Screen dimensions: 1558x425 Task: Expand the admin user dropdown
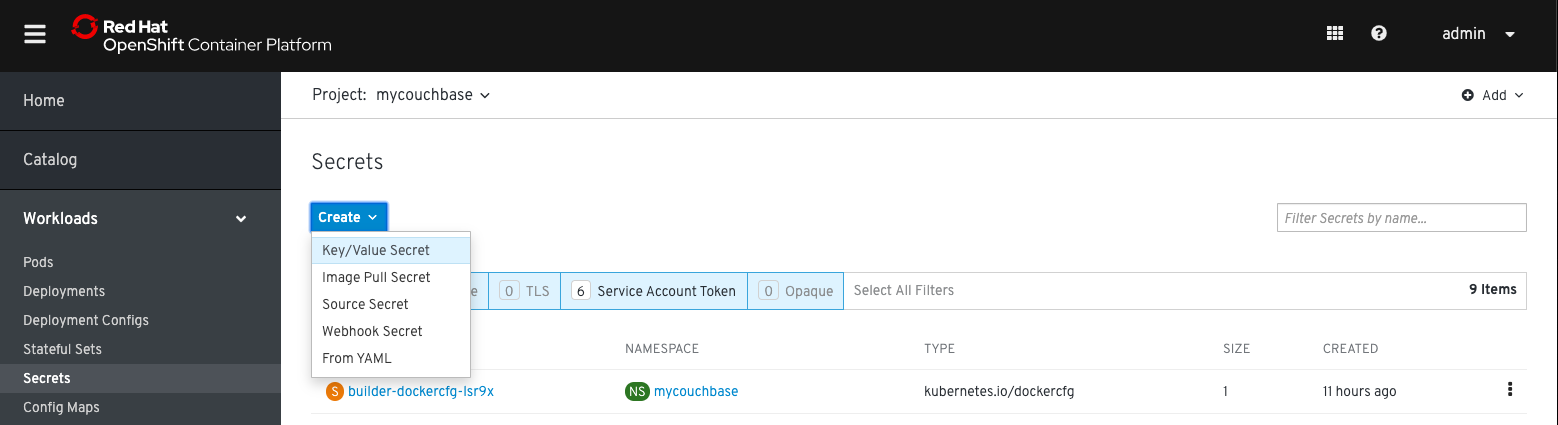[1479, 34]
